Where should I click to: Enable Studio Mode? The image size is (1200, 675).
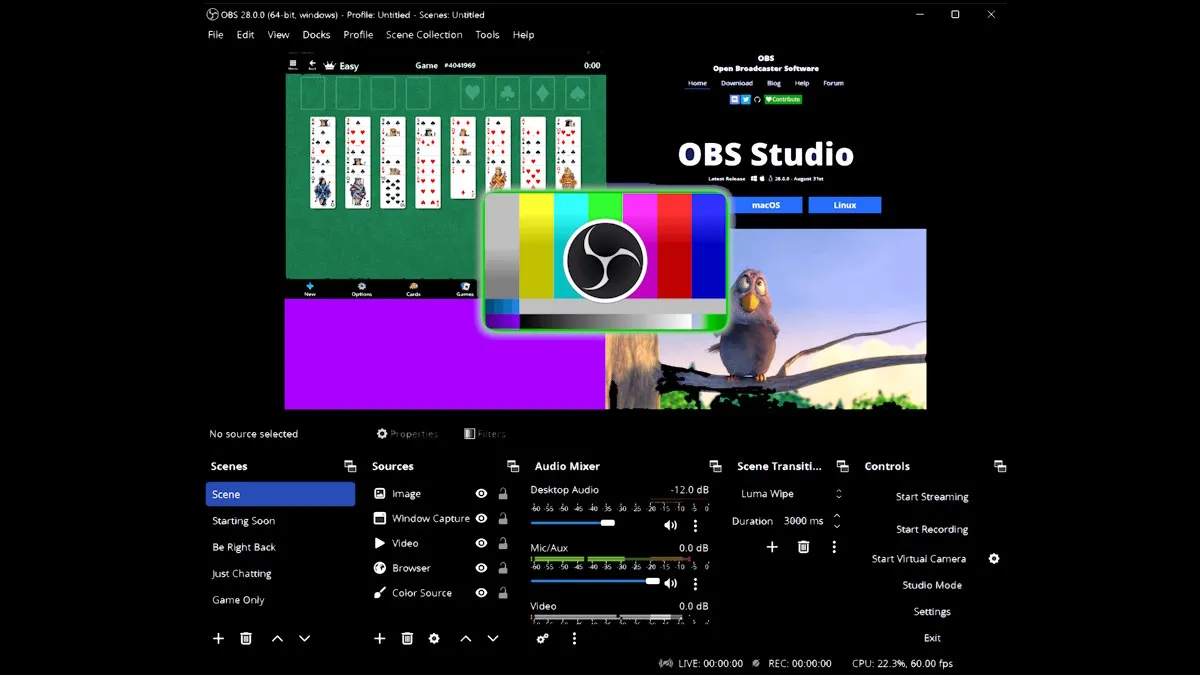(932, 585)
